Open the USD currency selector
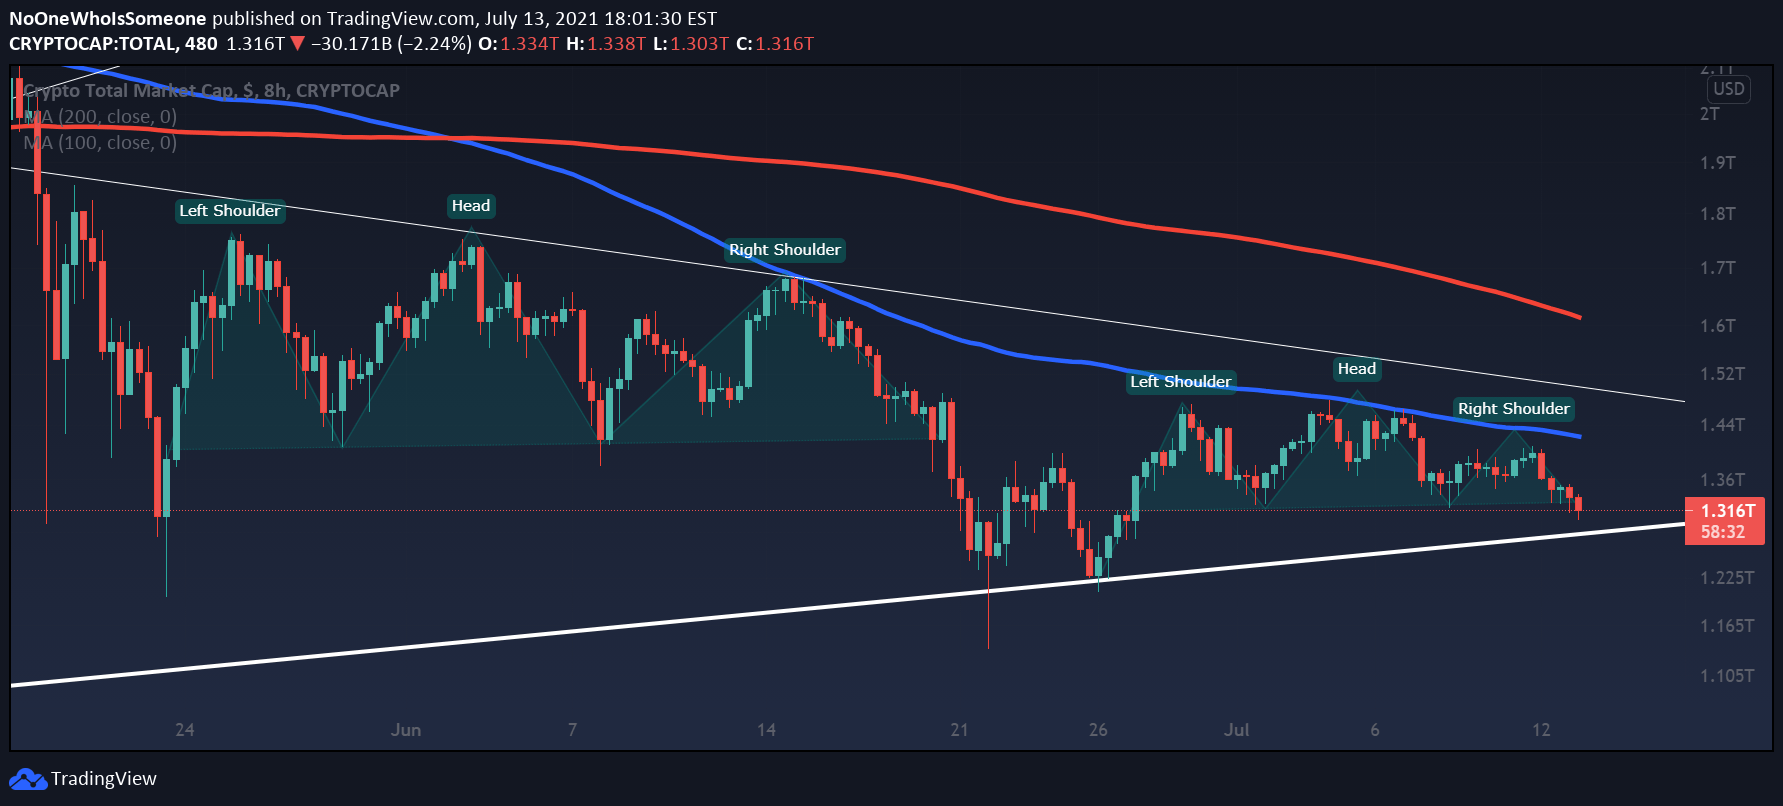This screenshot has width=1783, height=806. [x=1728, y=89]
